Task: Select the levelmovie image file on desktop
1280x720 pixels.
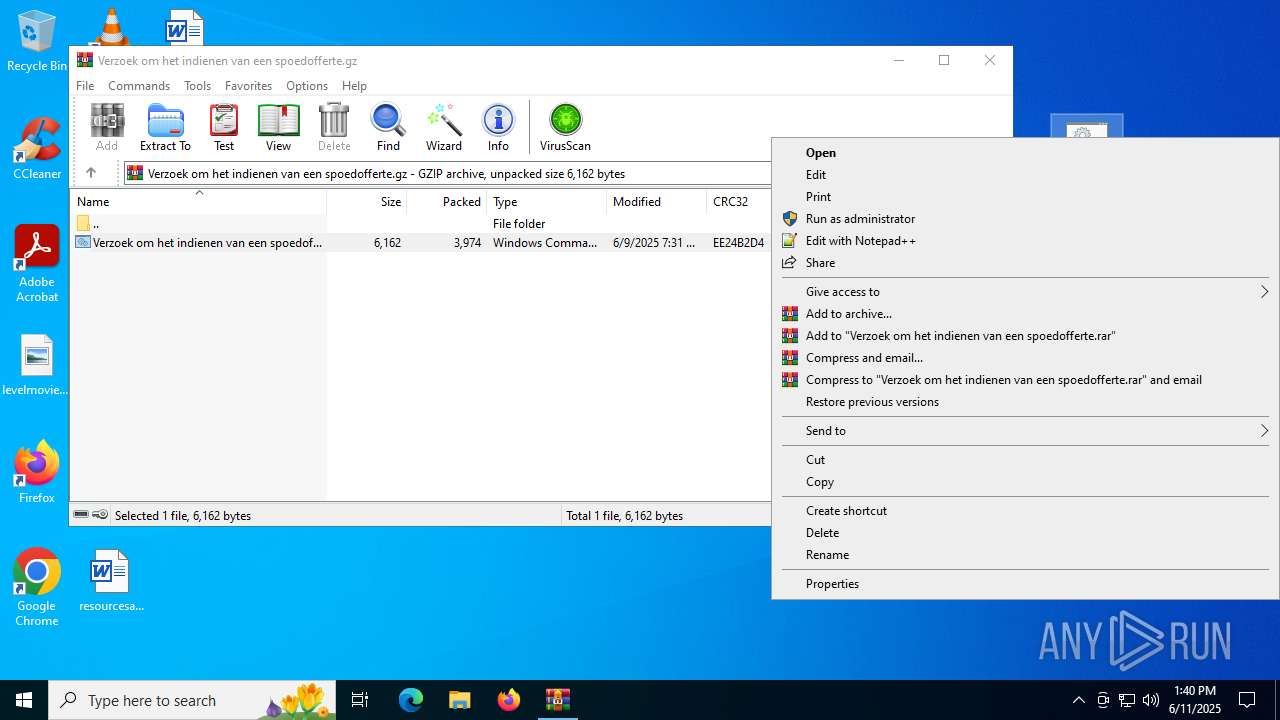Action: [x=37, y=365]
